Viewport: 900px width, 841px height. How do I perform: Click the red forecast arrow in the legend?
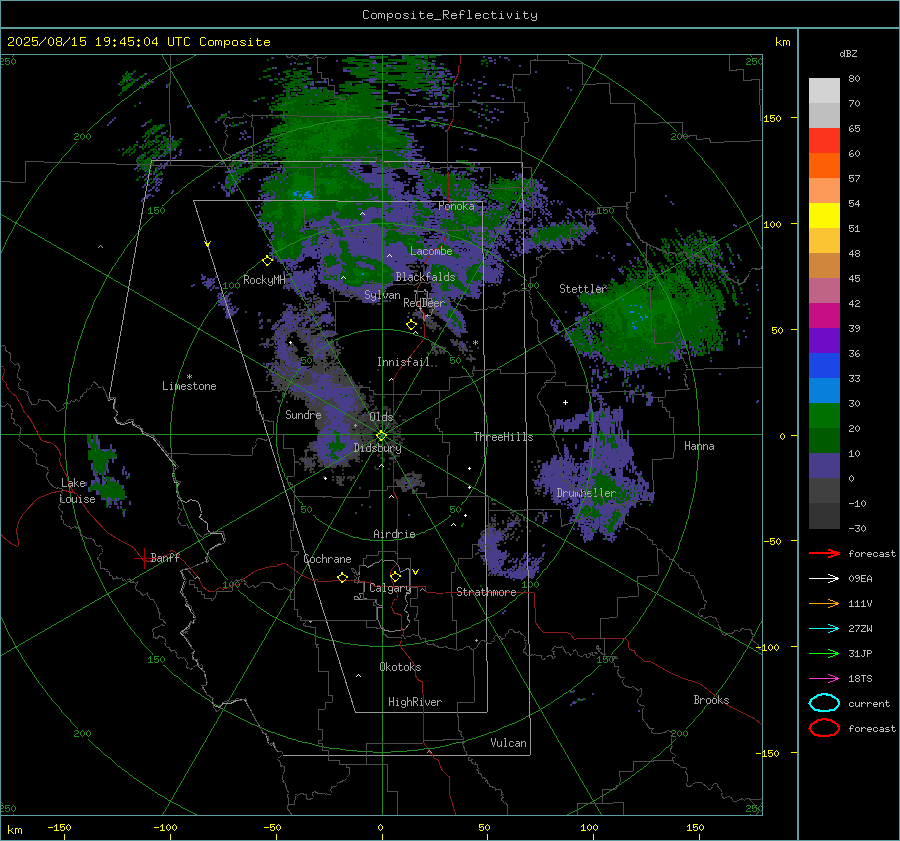(824, 553)
